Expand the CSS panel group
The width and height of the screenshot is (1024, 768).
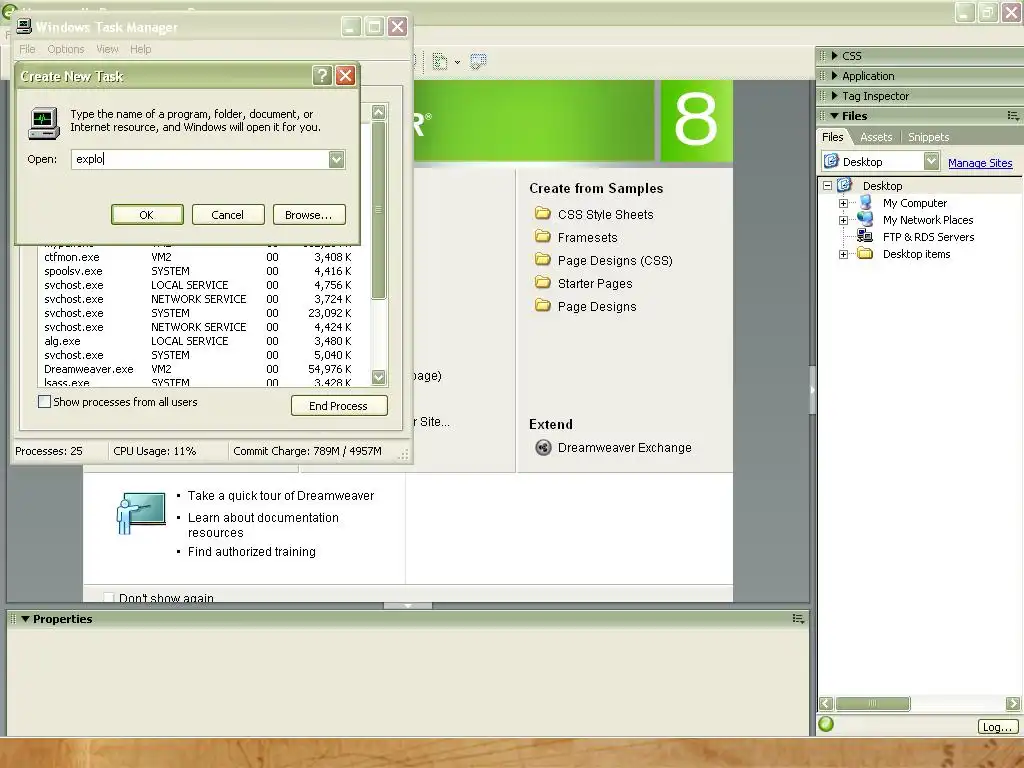click(835, 56)
